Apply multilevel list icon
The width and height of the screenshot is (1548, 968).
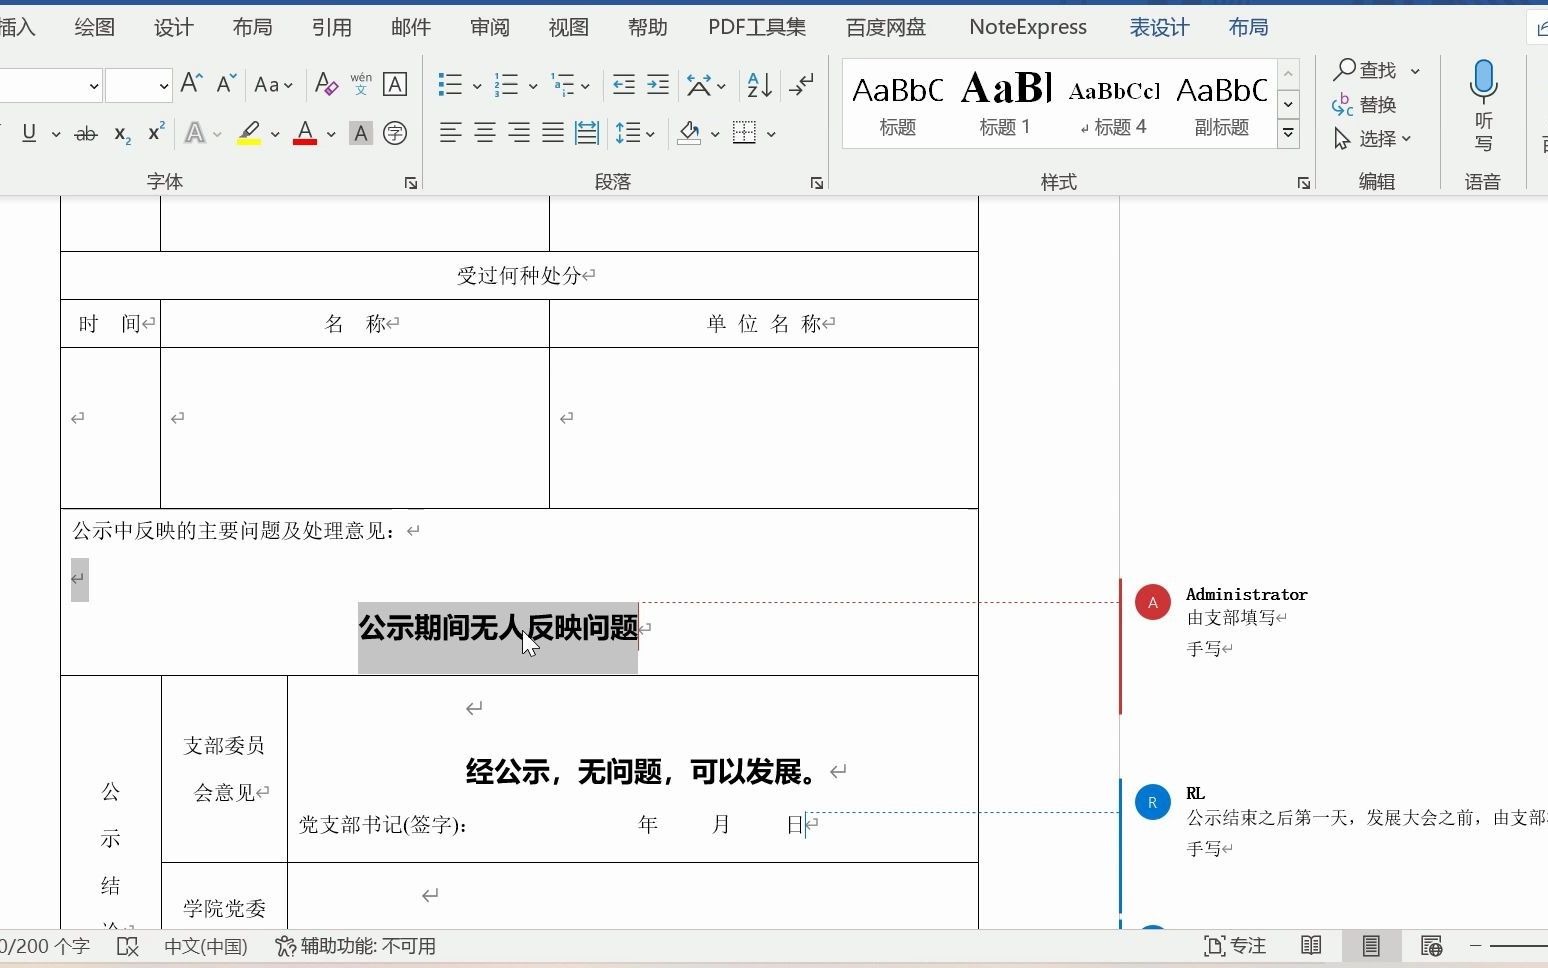click(x=563, y=85)
